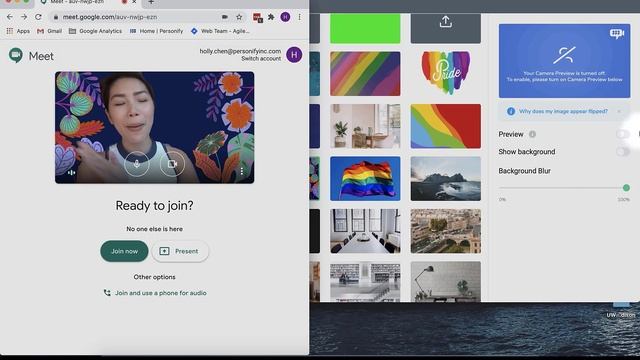
Task: Select the room with plants background
Action: click(x=365, y=126)
